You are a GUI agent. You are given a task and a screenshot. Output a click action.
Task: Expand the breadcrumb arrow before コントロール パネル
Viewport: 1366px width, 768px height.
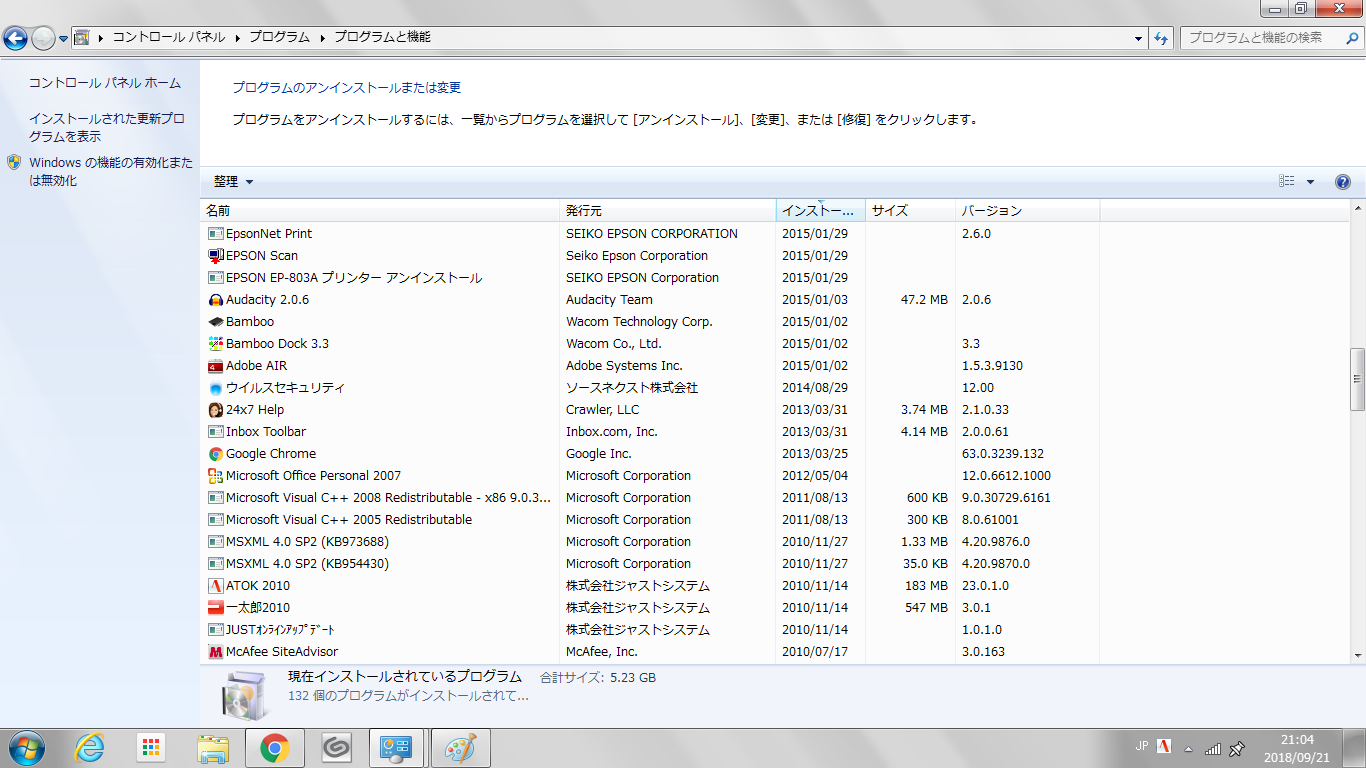[101, 38]
